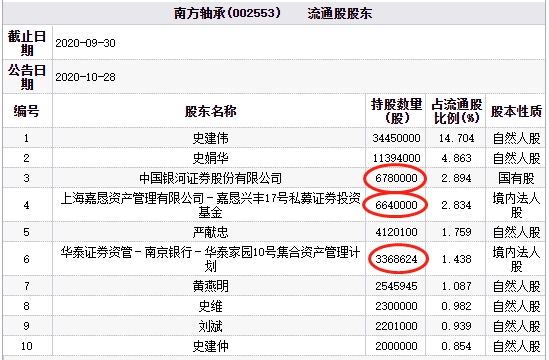The width and height of the screenshot is (549, 360).
Task: Select shareholder name 史维
Action: 210,306
